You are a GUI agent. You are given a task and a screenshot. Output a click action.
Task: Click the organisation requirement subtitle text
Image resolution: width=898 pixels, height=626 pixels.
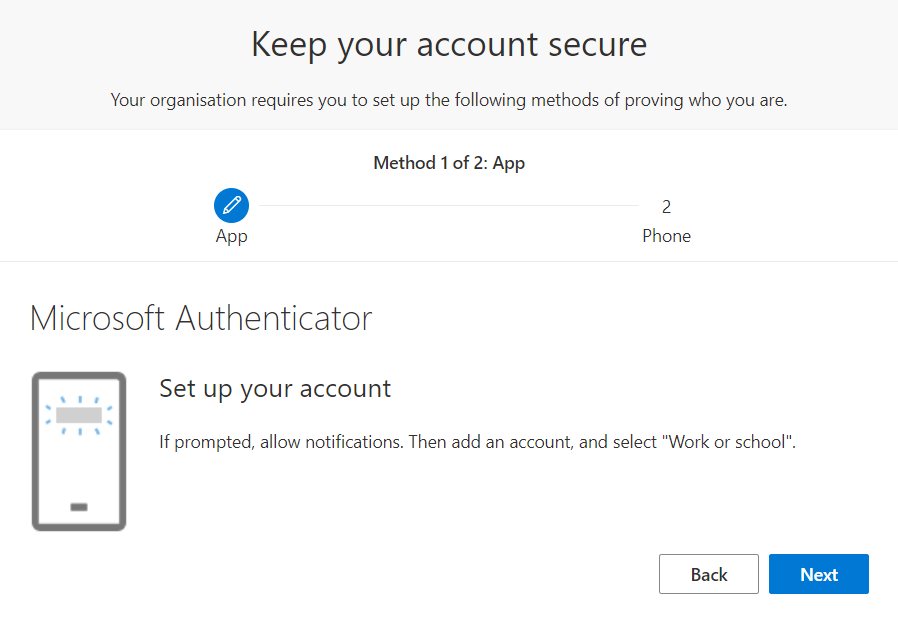pos(449,100)
